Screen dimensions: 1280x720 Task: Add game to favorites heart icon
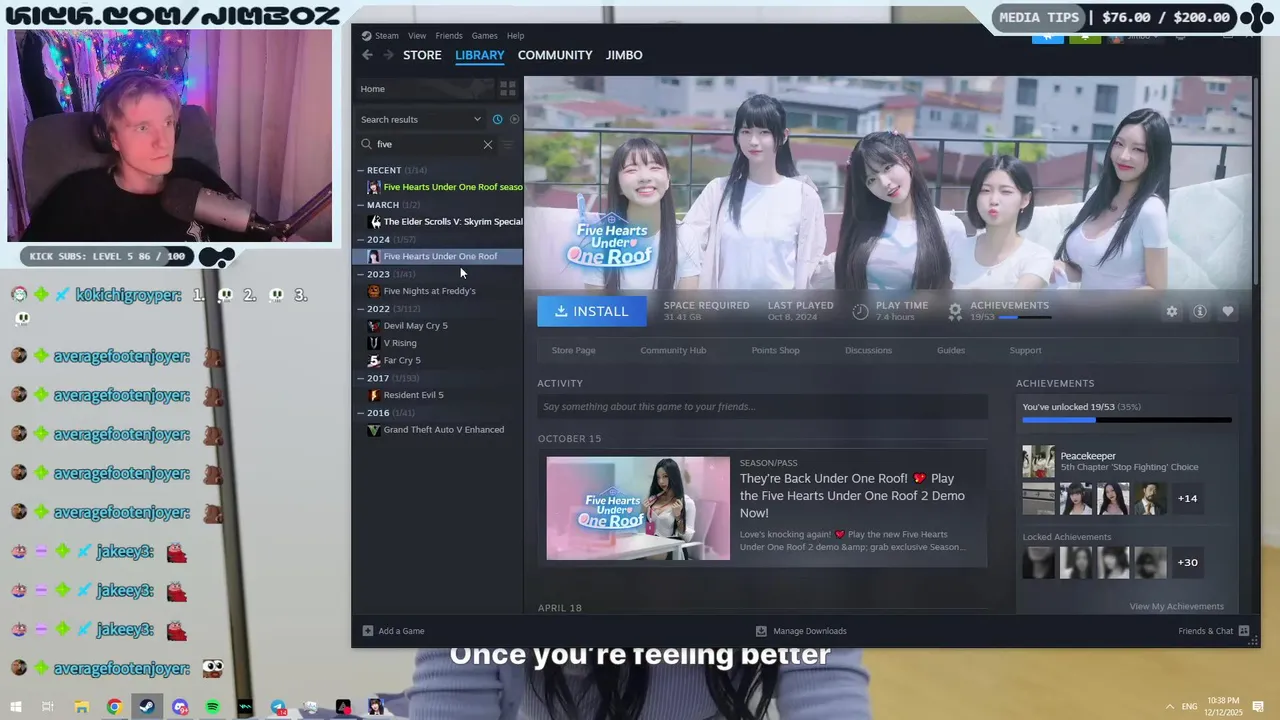coord(1228,311)
